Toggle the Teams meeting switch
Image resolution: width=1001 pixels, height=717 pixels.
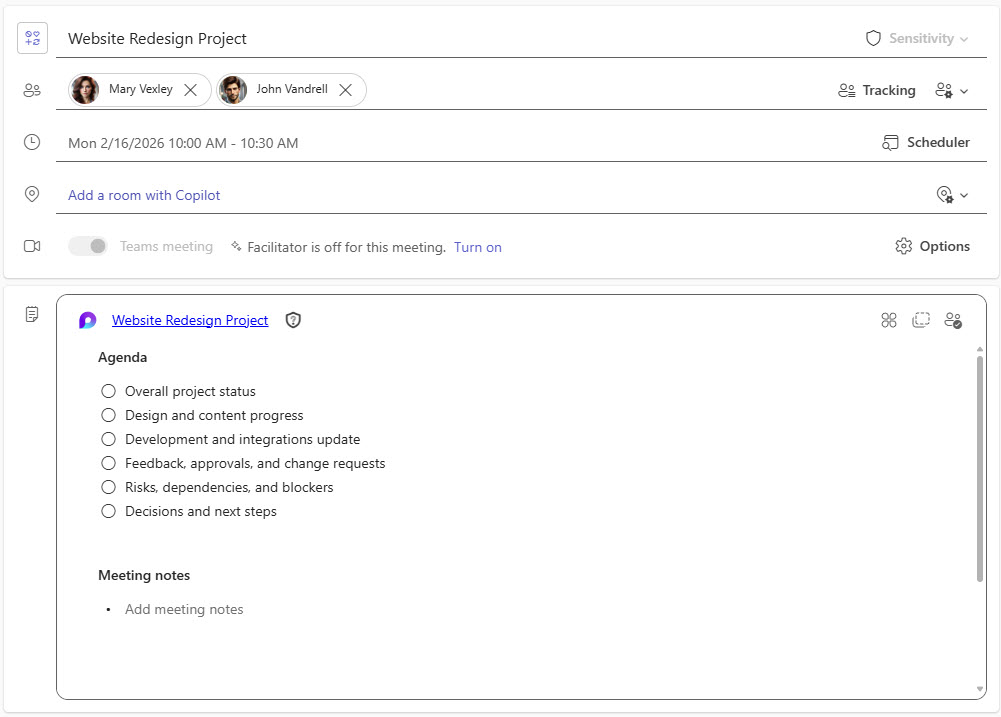pos(87,245)
